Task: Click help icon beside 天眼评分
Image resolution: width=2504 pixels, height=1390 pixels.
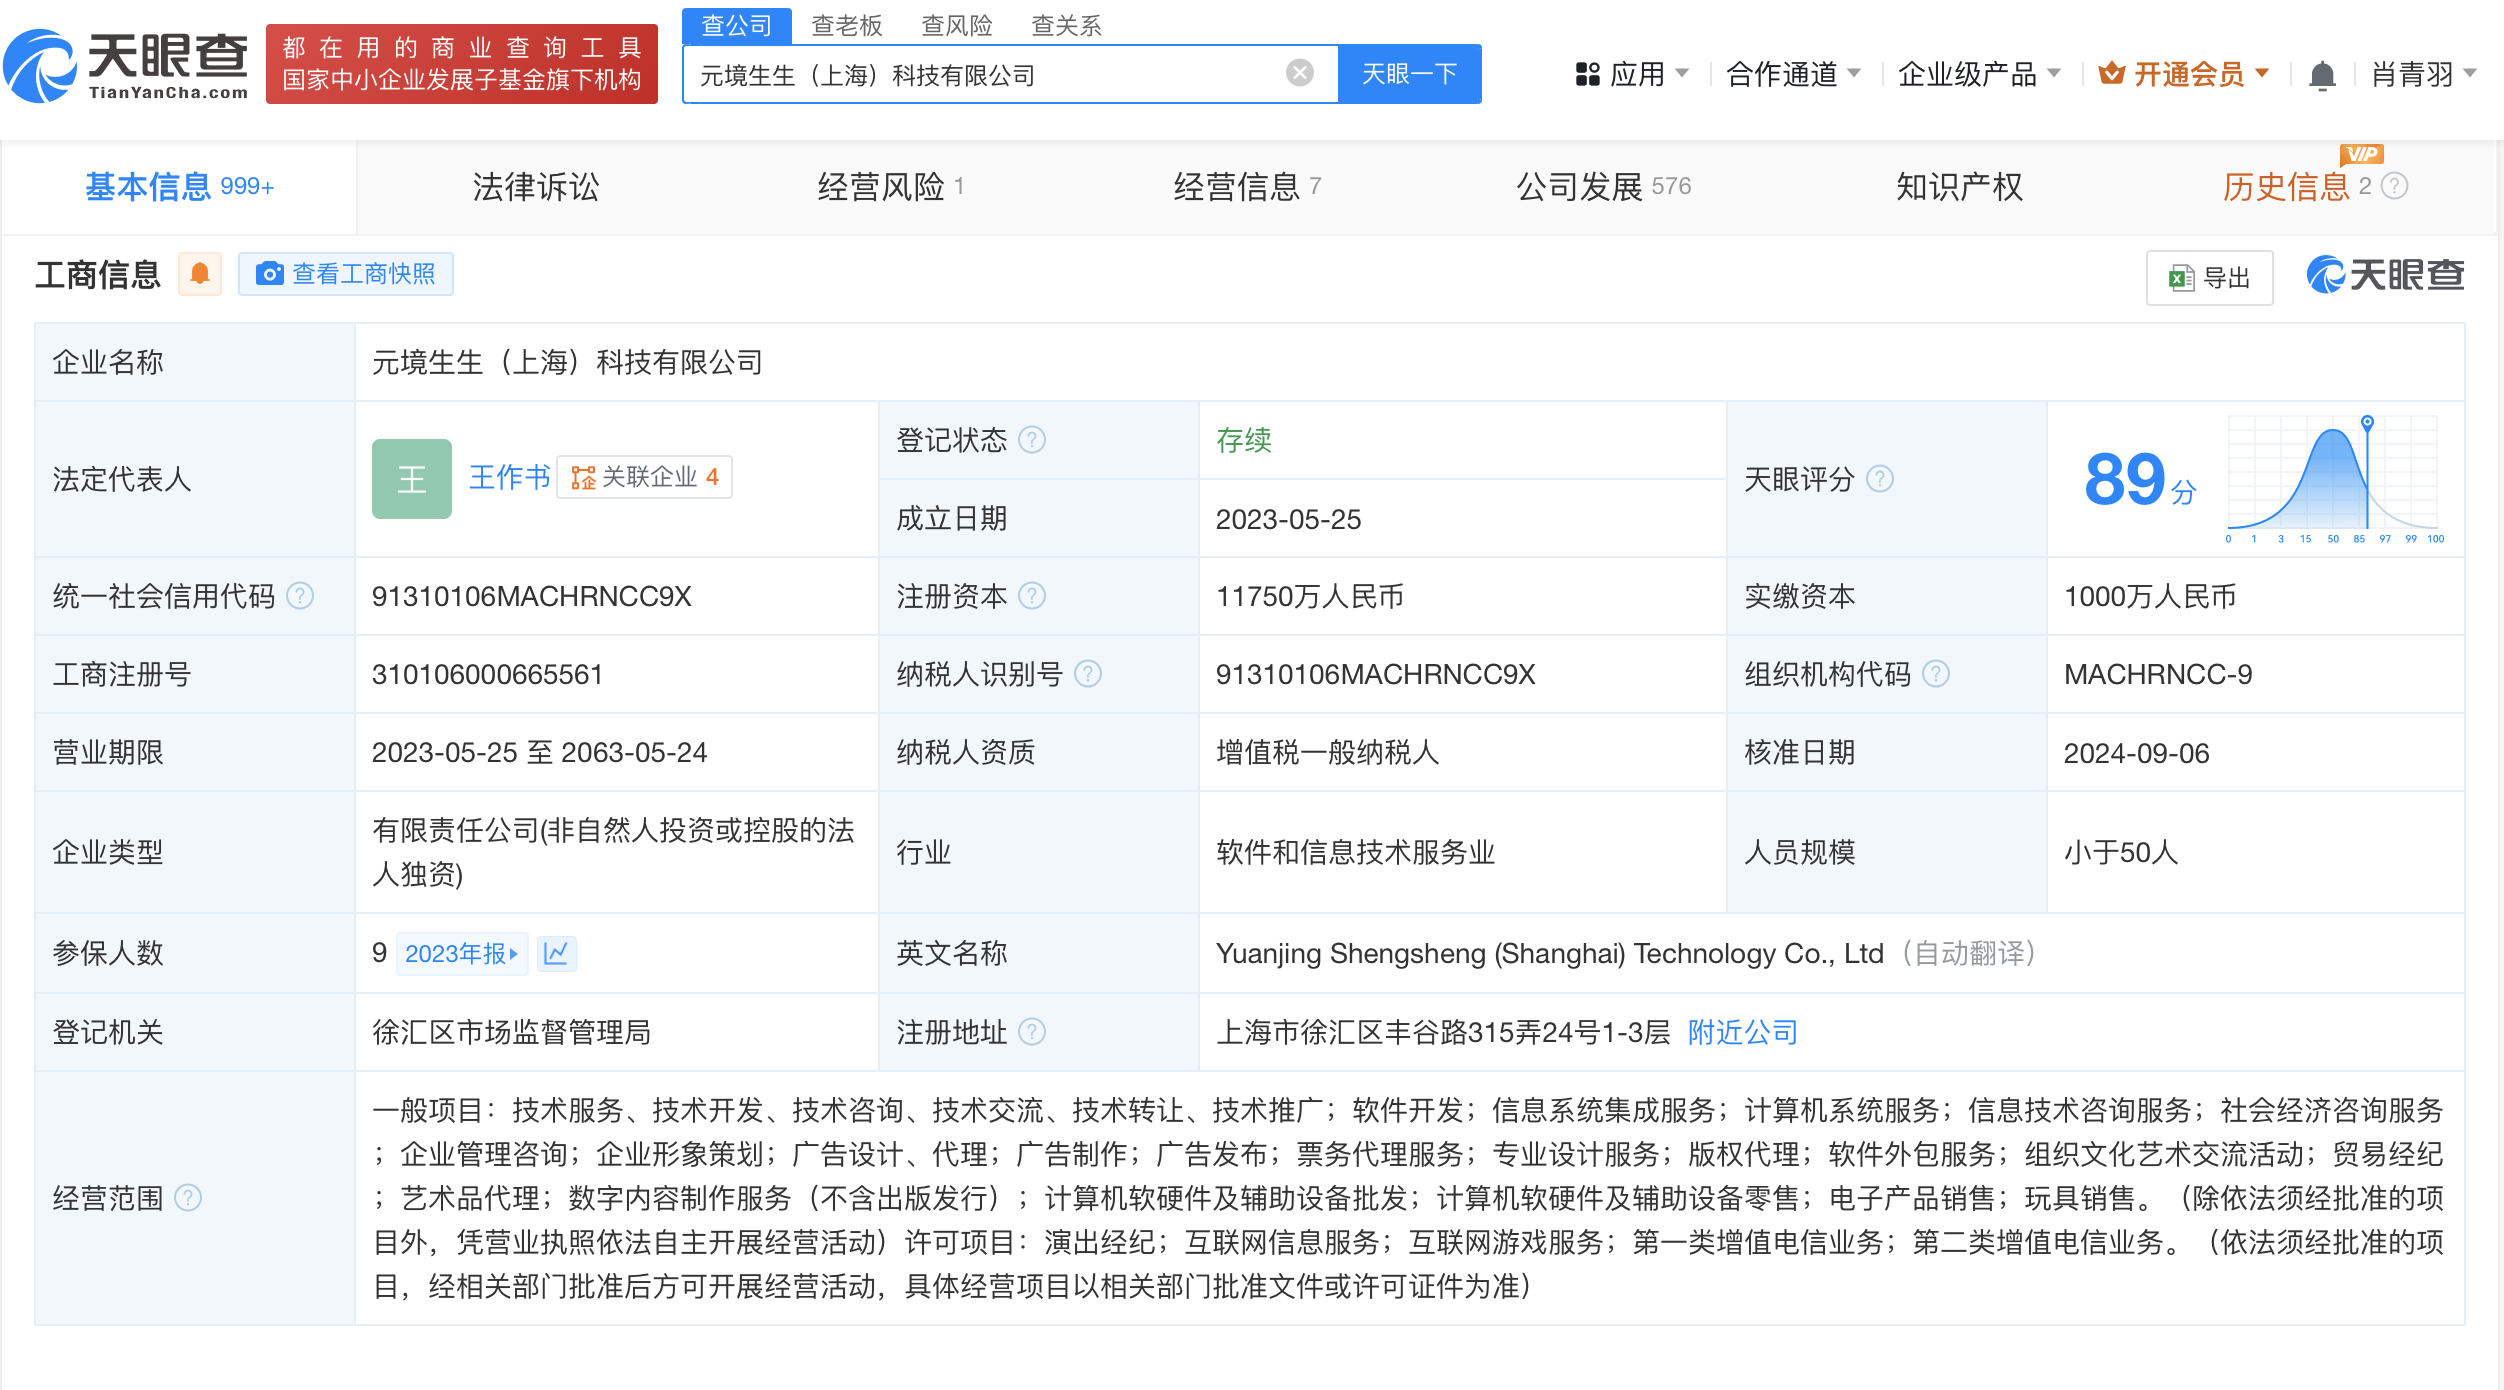Action: coord(1880,479)
